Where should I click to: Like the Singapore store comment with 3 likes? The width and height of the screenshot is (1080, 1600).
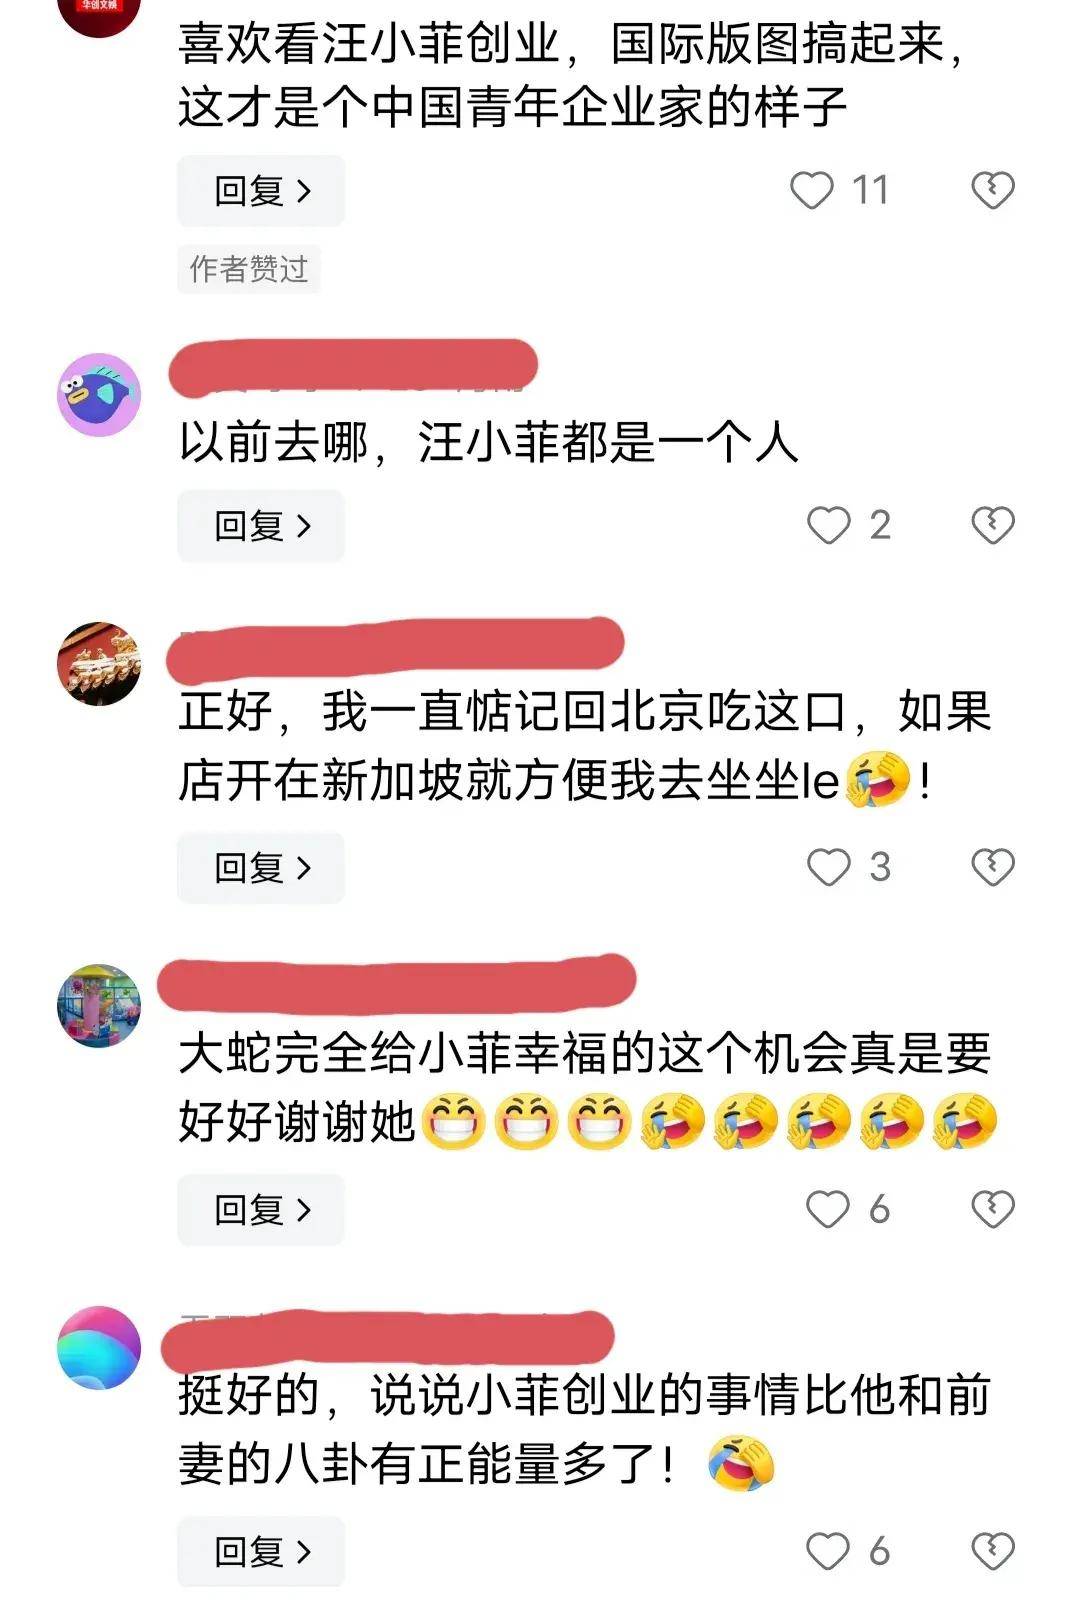click(828, 867)
